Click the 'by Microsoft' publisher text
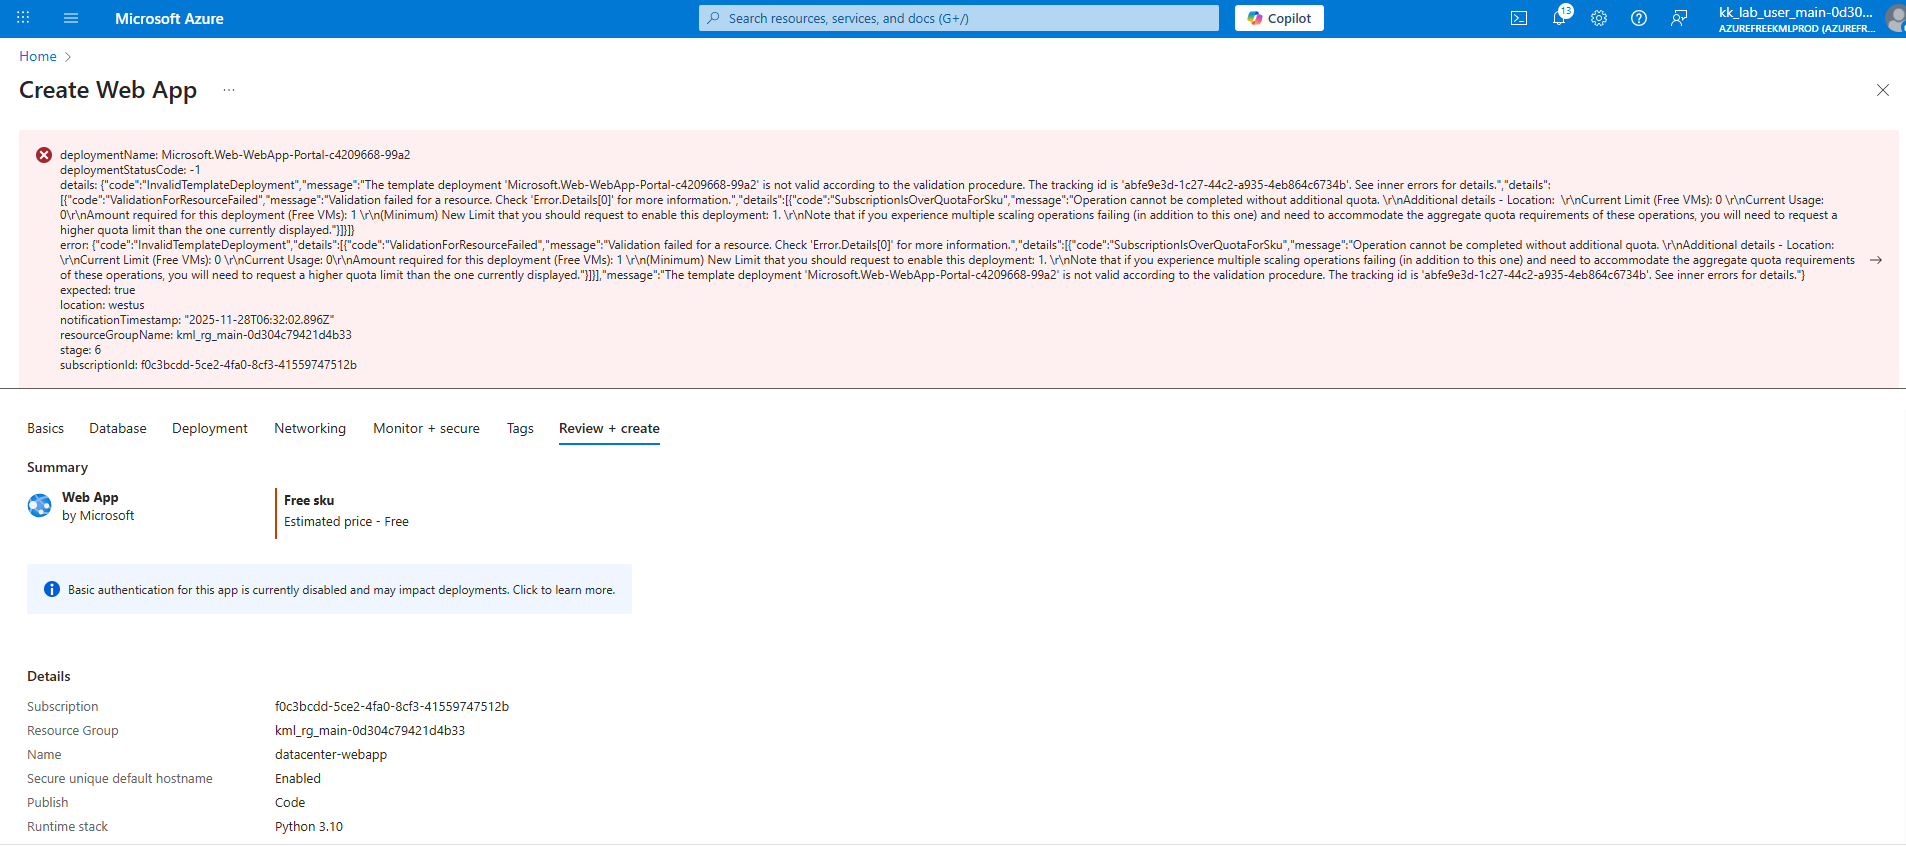 (x=98, y=515)
